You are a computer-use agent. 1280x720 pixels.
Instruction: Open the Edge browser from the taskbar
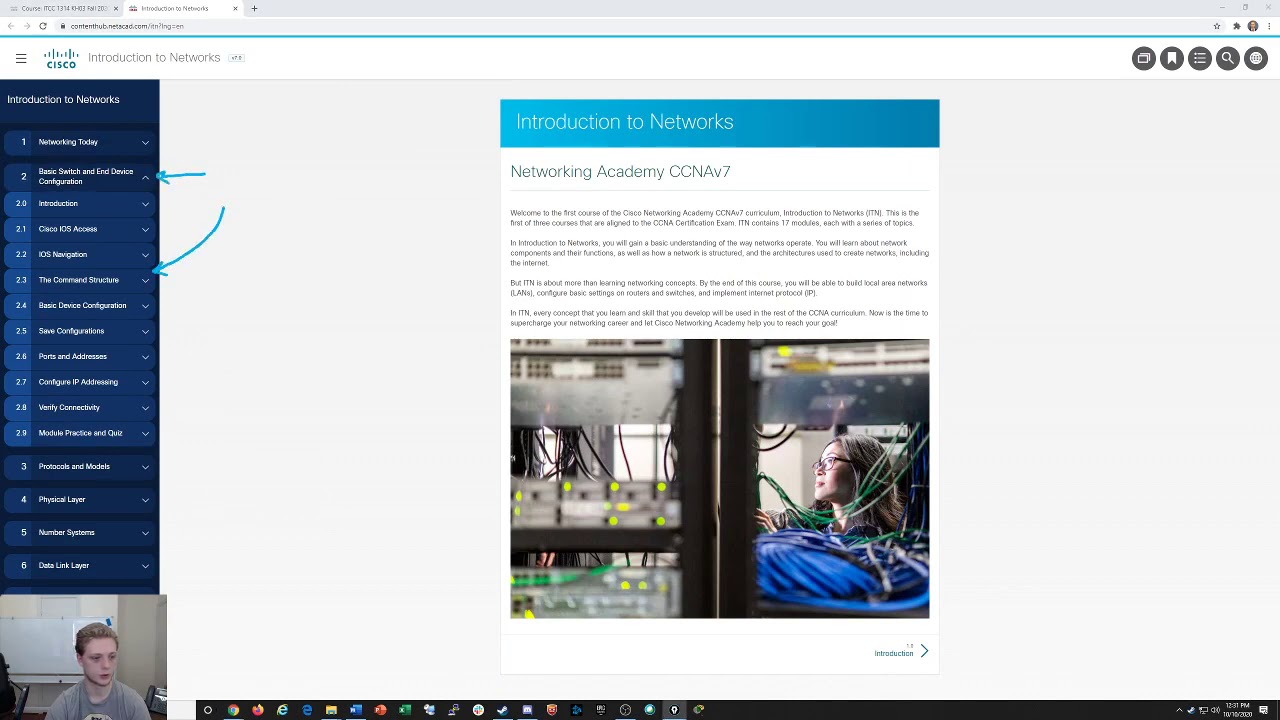[307, 710]
